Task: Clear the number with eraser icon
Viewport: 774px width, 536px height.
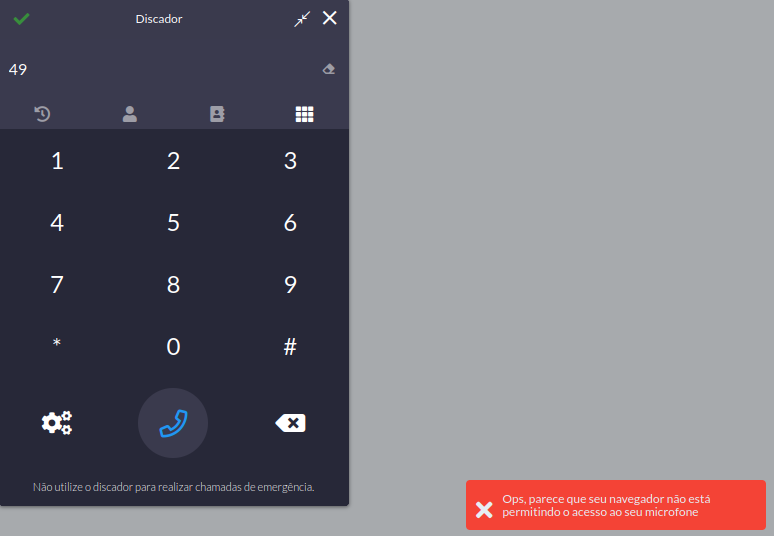Action: point(329,69)
